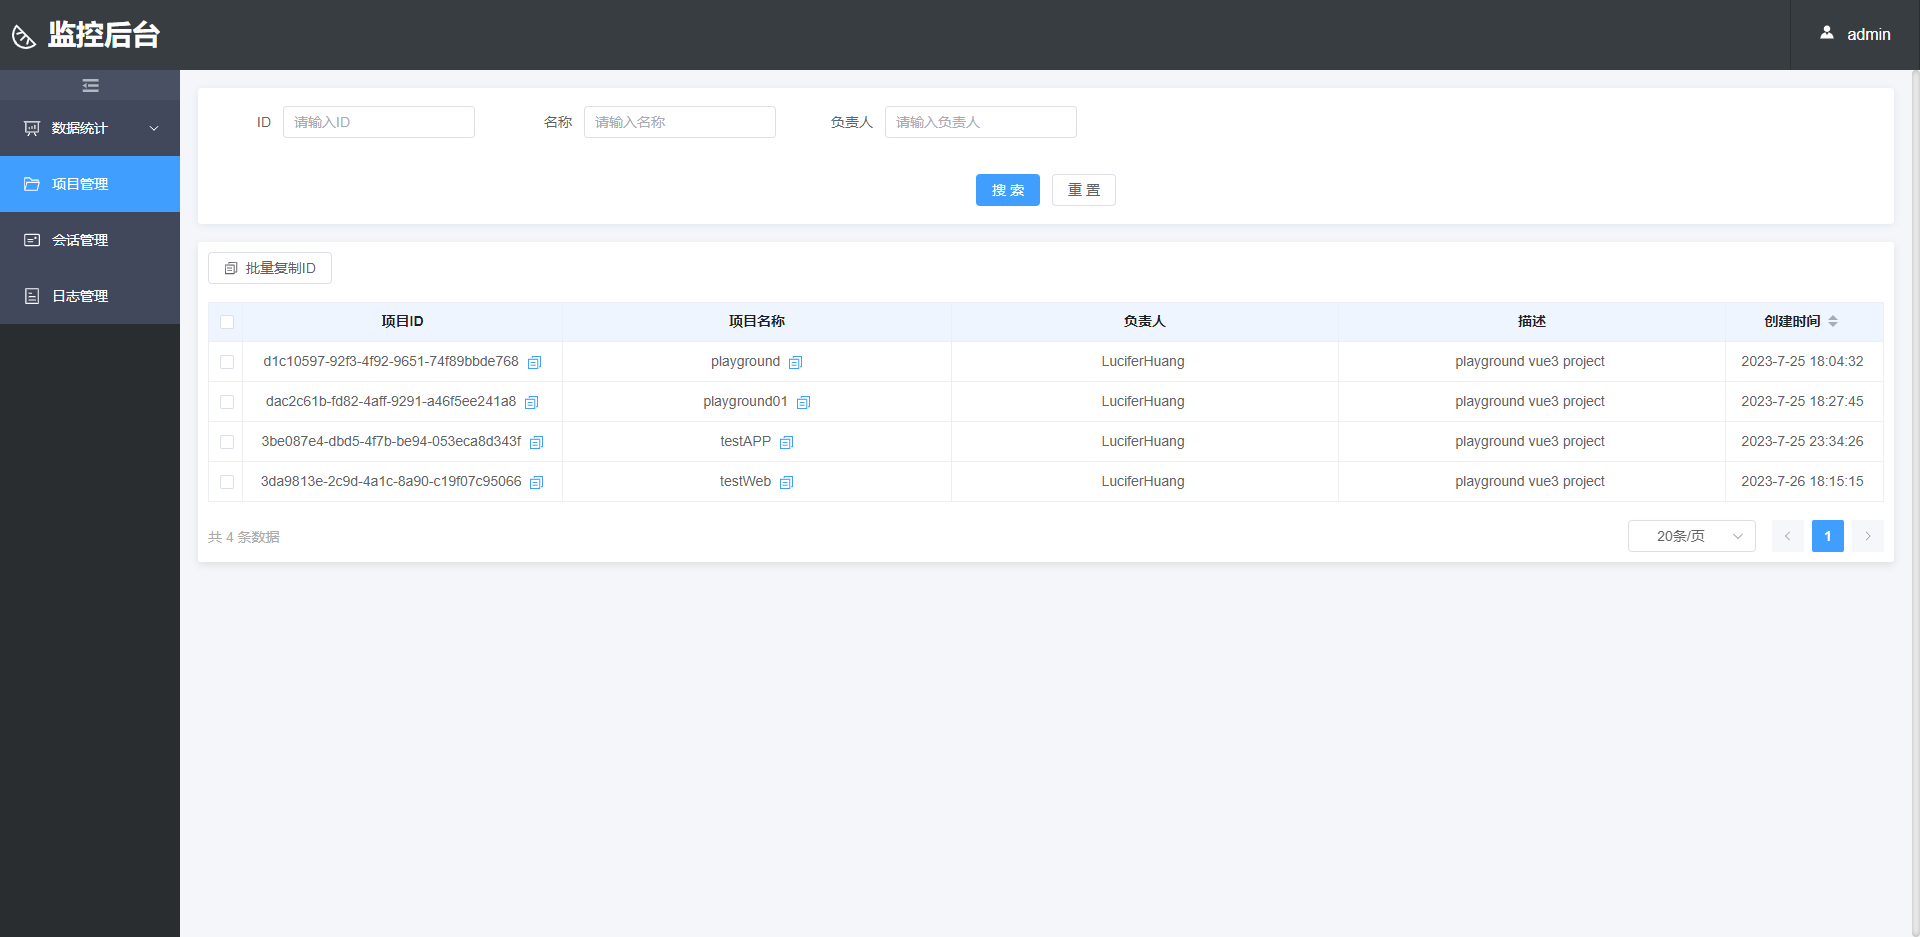The width and height of the screenshot is (1920, 937).
Task: Toggle the select-all checkbox in table header
Action: [227, 322]
